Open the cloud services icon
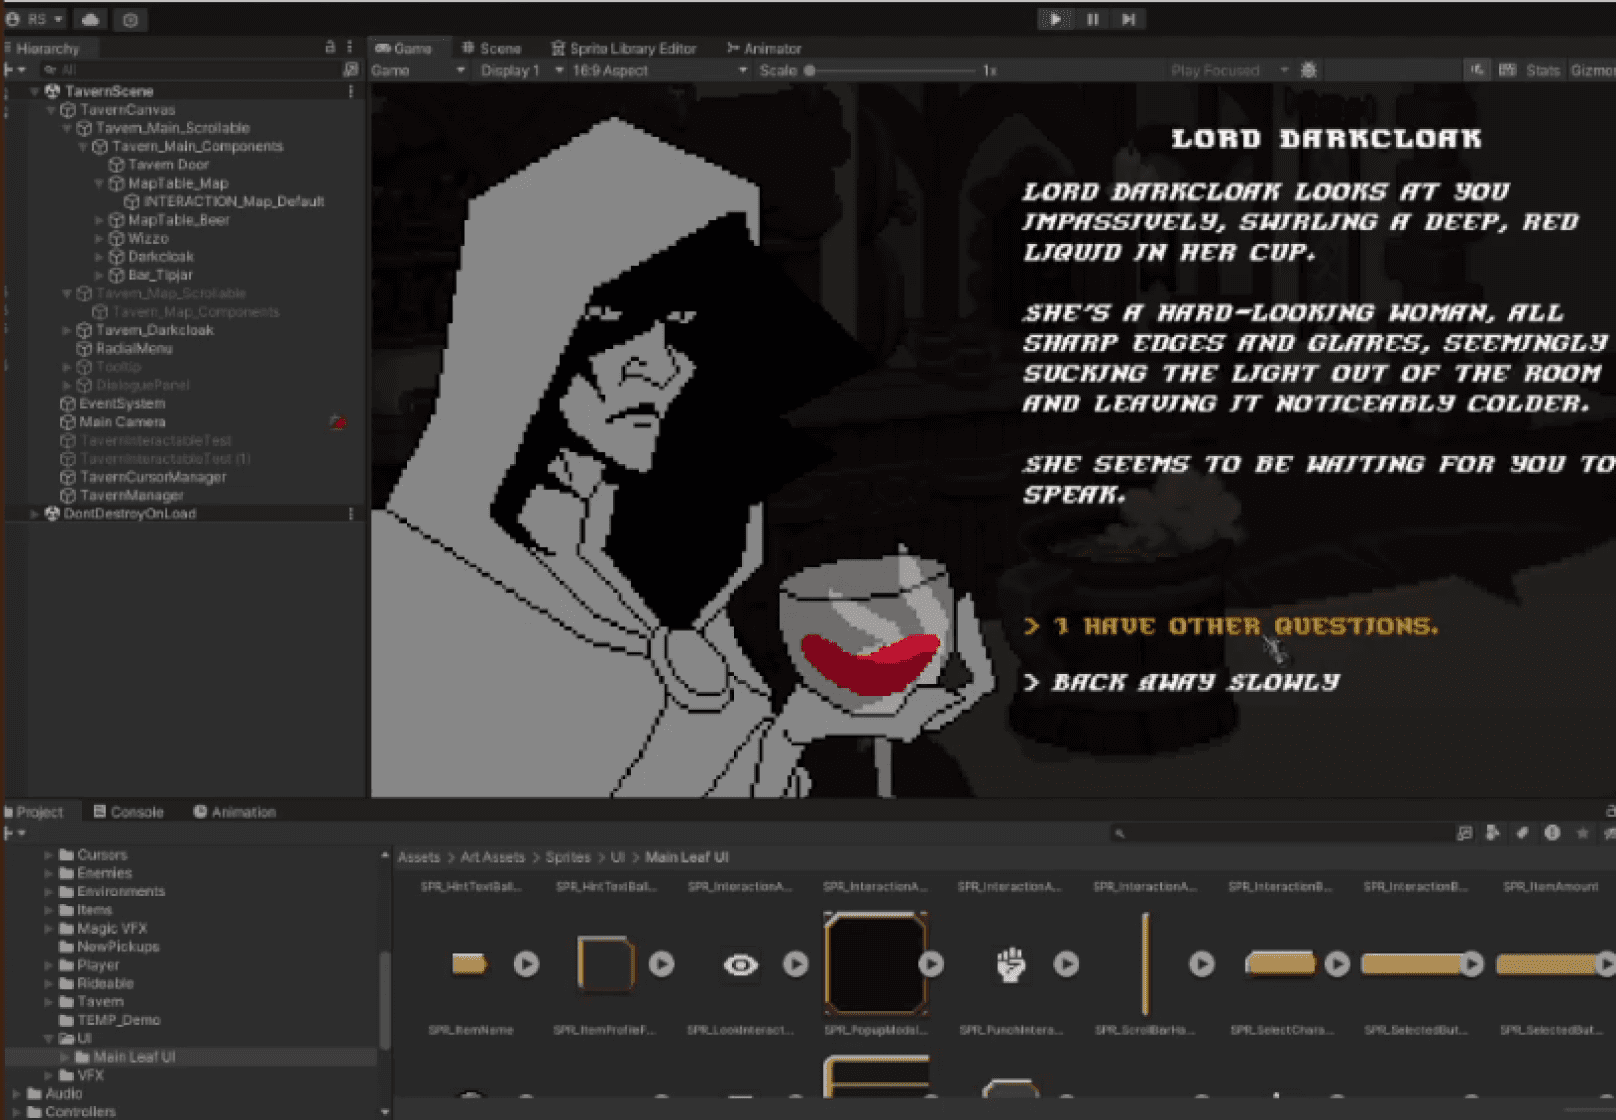1616x1120 pixels. (x=90, y=19)
